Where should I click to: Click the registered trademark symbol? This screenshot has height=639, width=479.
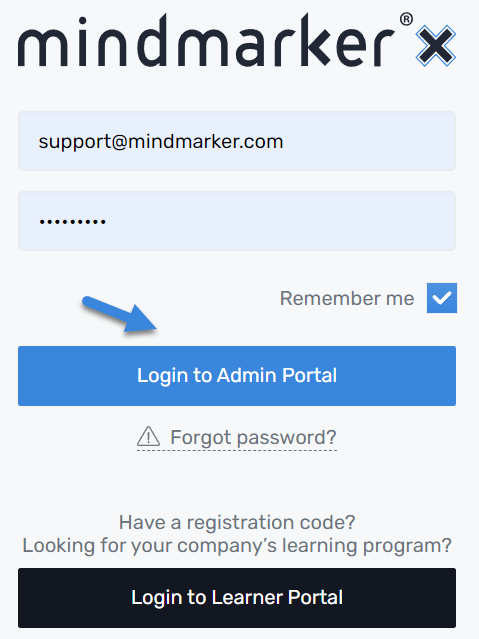[x=406, y=19]
